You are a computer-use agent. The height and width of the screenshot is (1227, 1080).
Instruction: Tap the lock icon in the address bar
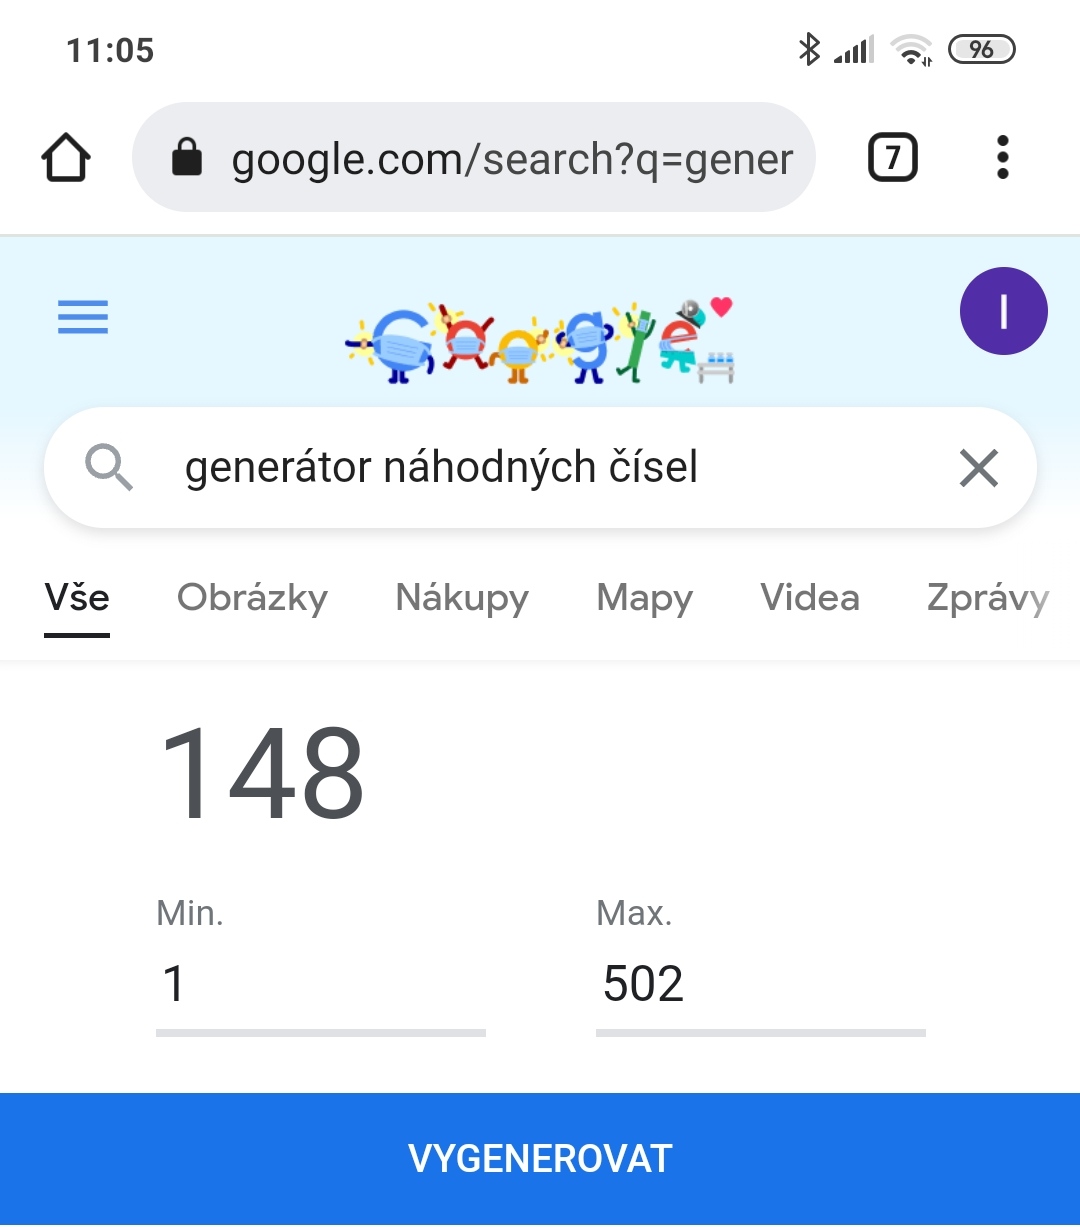187,158
